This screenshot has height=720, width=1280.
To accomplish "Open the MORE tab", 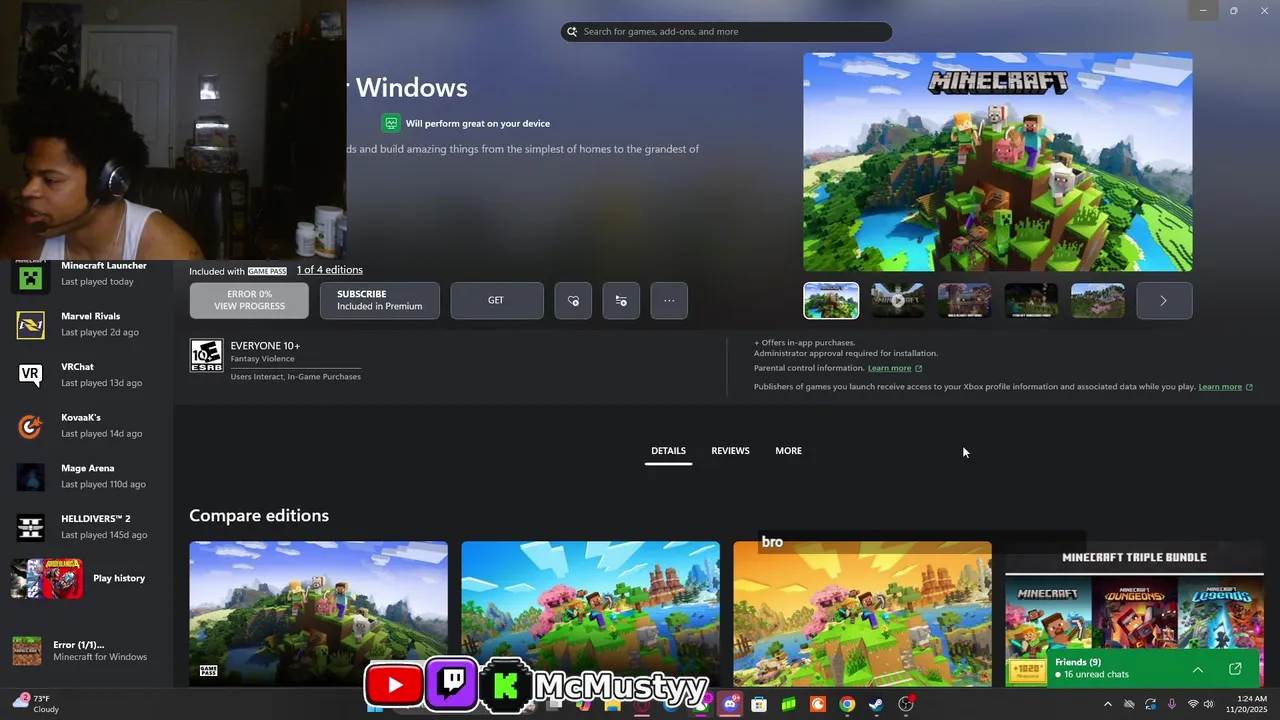I will click(x=788, y=451).
